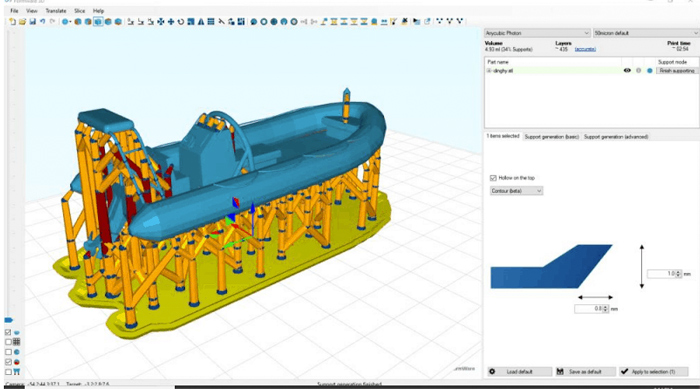Open the Anycubic Photon printer dropdown
This screenshot has width=700, height=390.
tap(537, 33)
